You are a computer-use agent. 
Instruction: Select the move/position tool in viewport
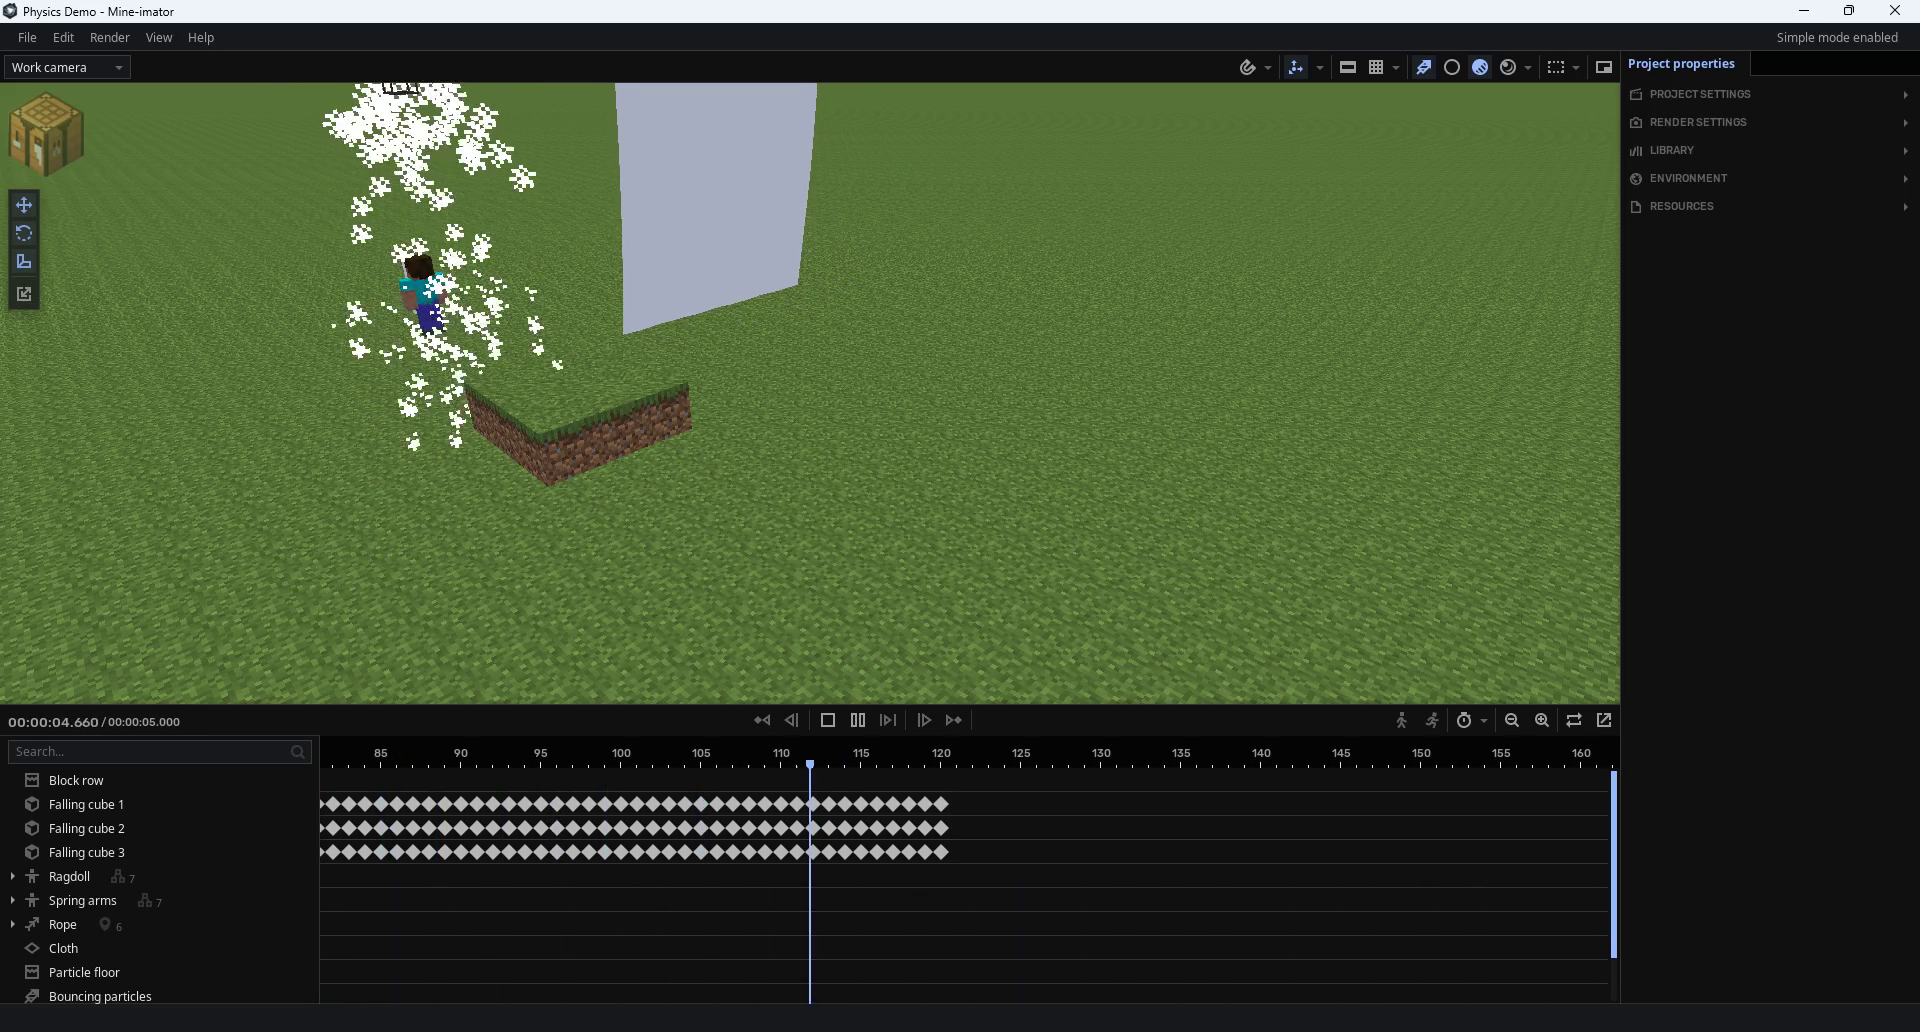tap(24, 205)
